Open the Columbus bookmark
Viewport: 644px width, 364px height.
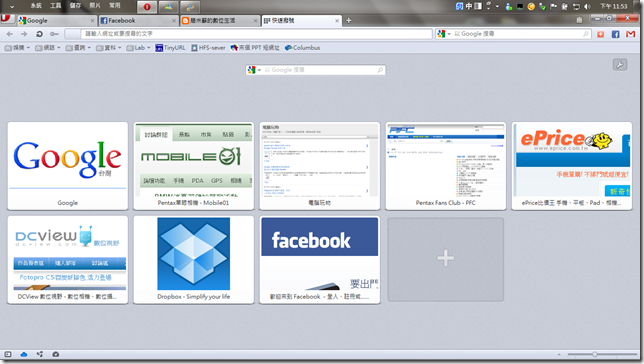click(302, 48)
